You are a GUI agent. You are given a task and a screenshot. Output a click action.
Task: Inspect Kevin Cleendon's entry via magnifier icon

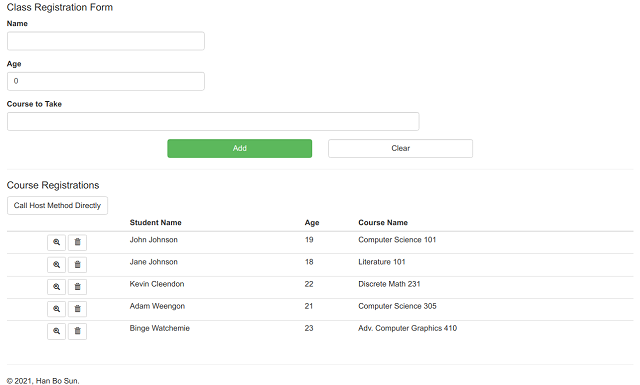(x=56, y=287)
